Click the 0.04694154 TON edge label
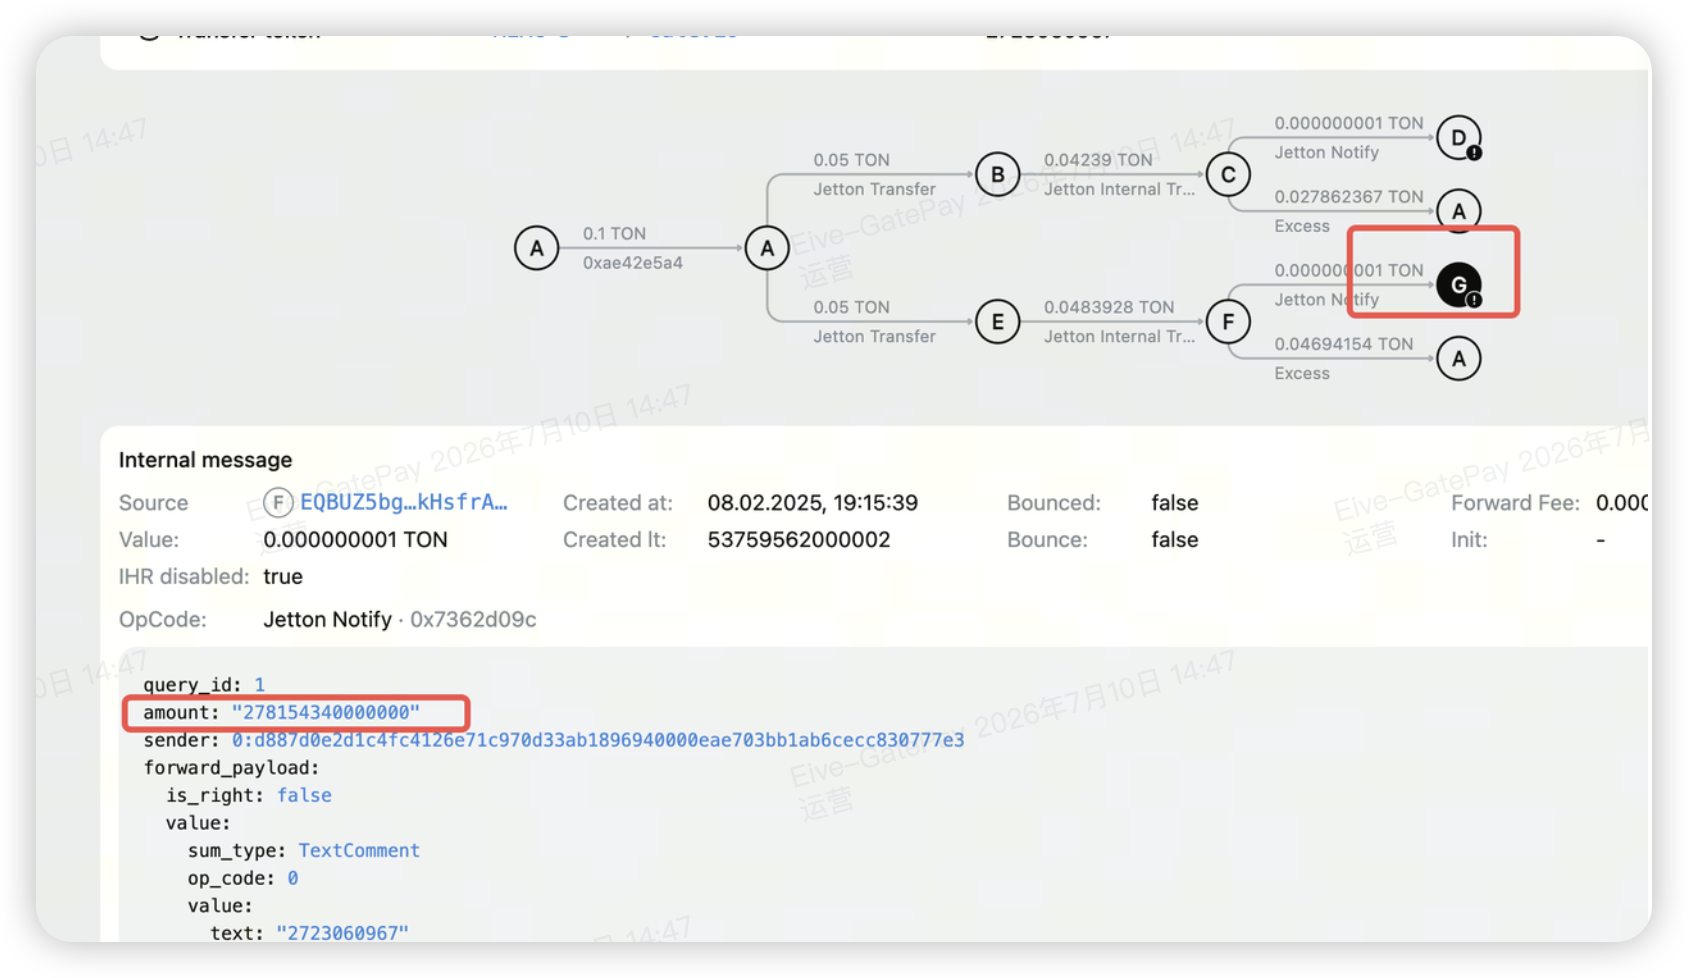Image resolution: width=1688 pixels, height=978 pixels. pyautogui.click(x=1343, y=344)
